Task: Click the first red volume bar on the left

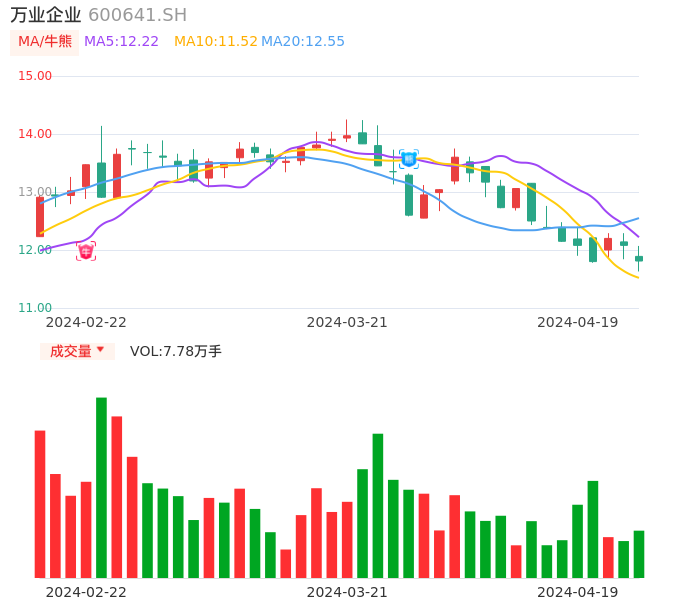Action: click(x=40, y=503)
